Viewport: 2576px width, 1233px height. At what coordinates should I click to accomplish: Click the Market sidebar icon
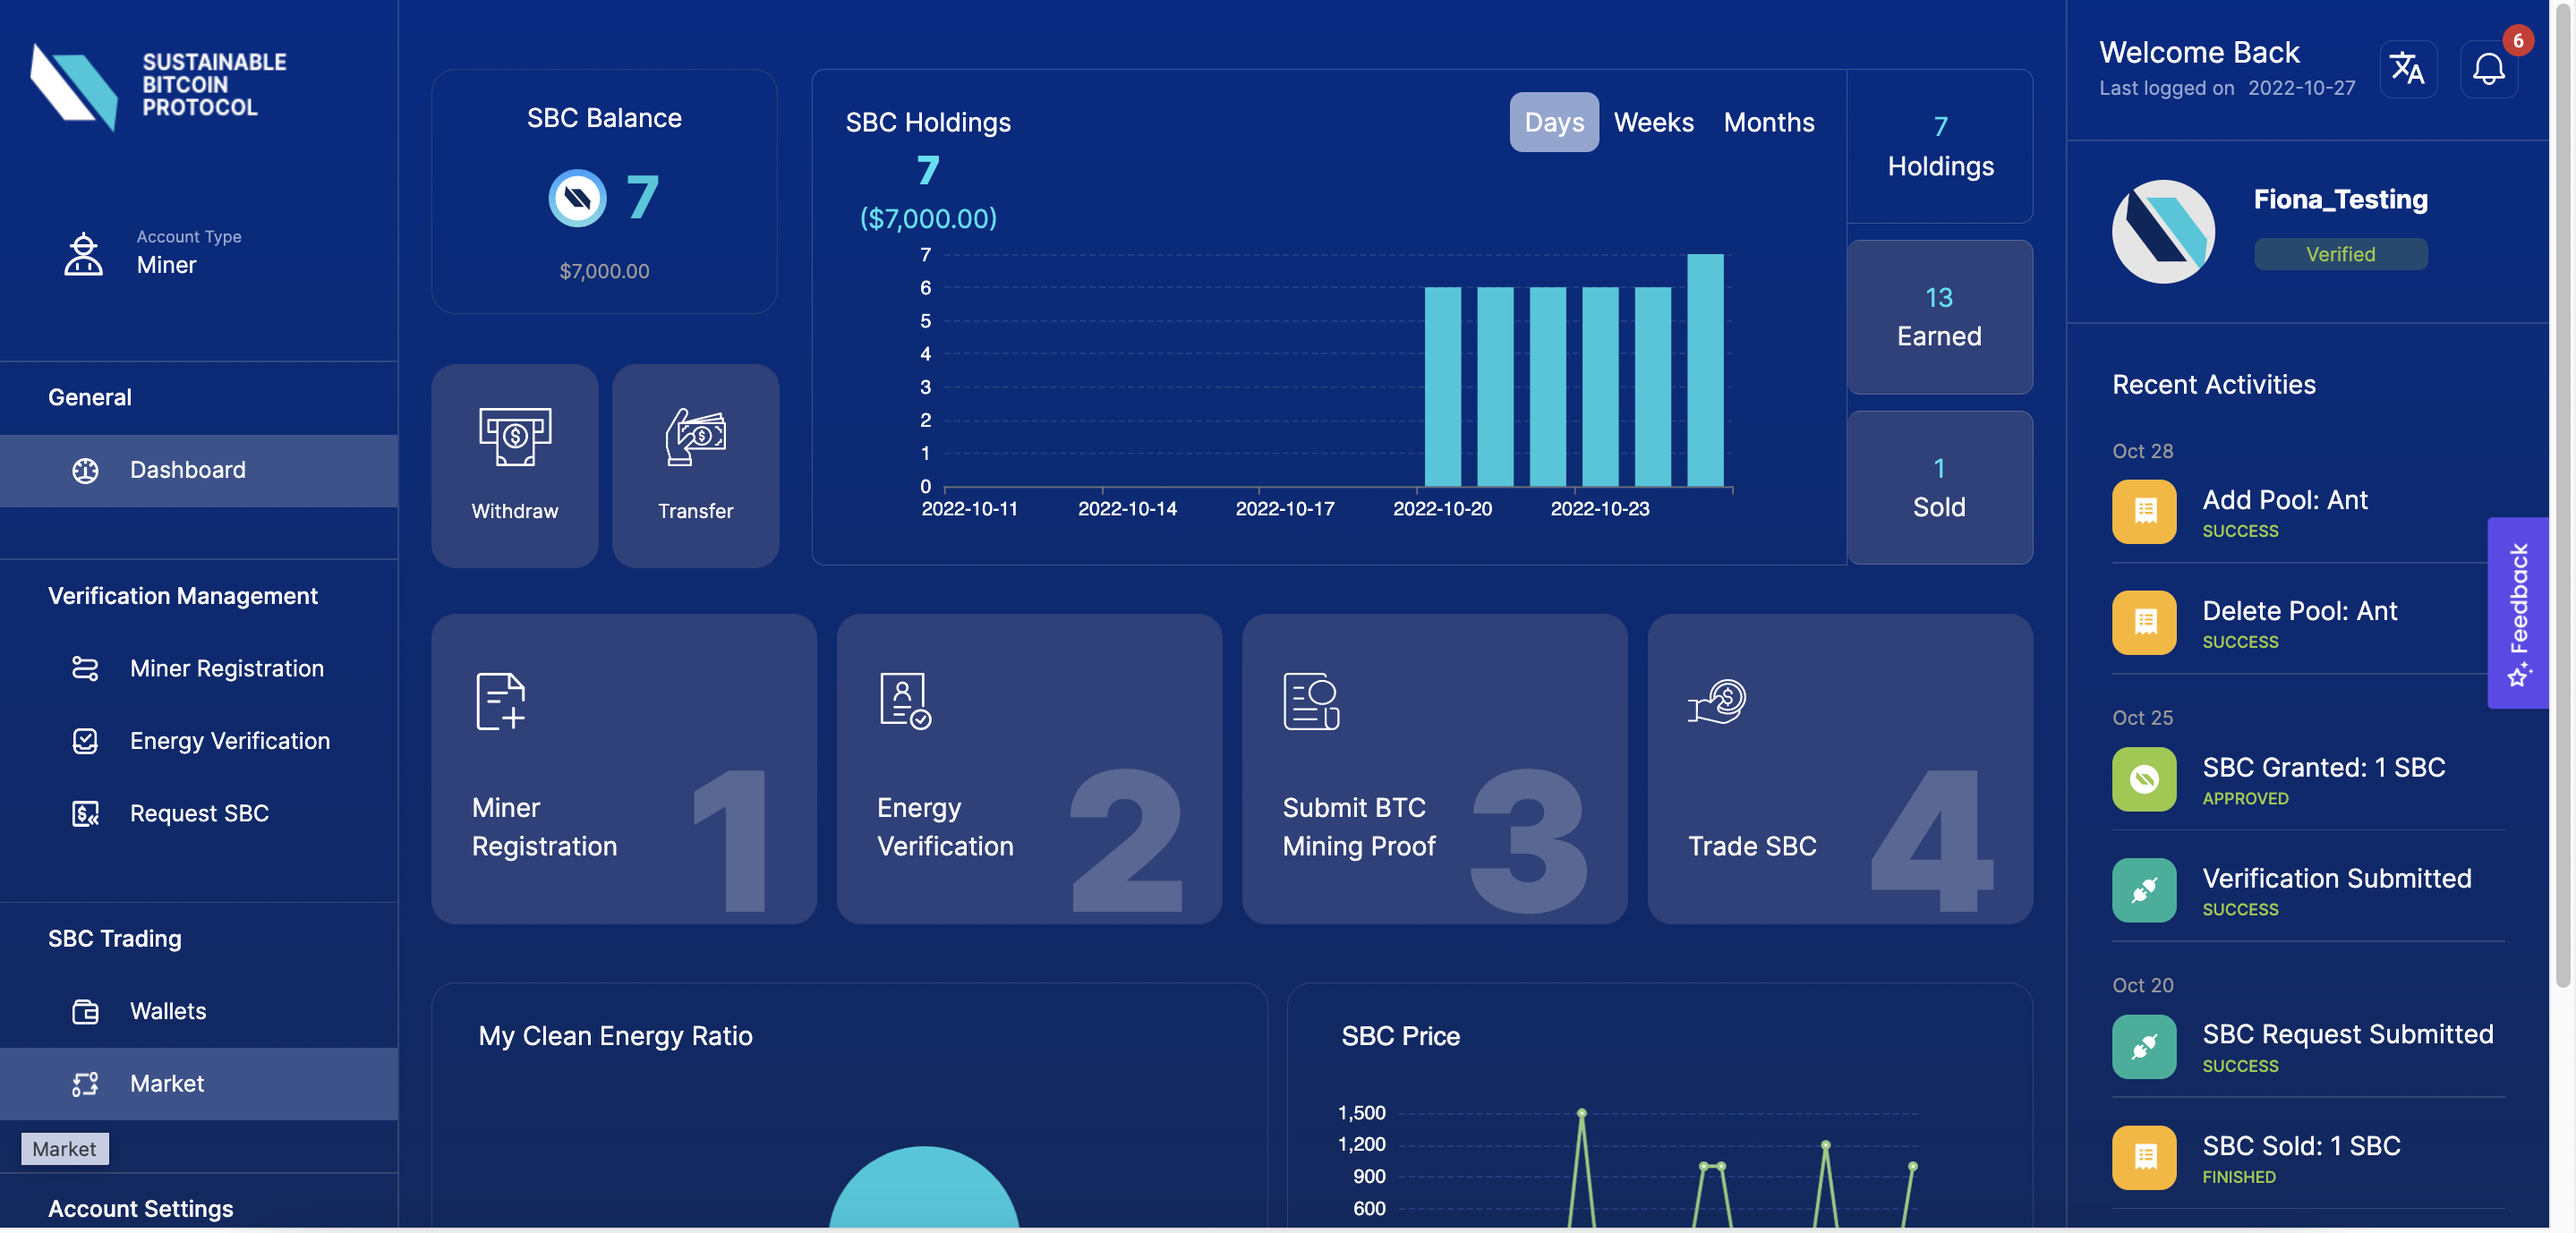coord(85,1084)
